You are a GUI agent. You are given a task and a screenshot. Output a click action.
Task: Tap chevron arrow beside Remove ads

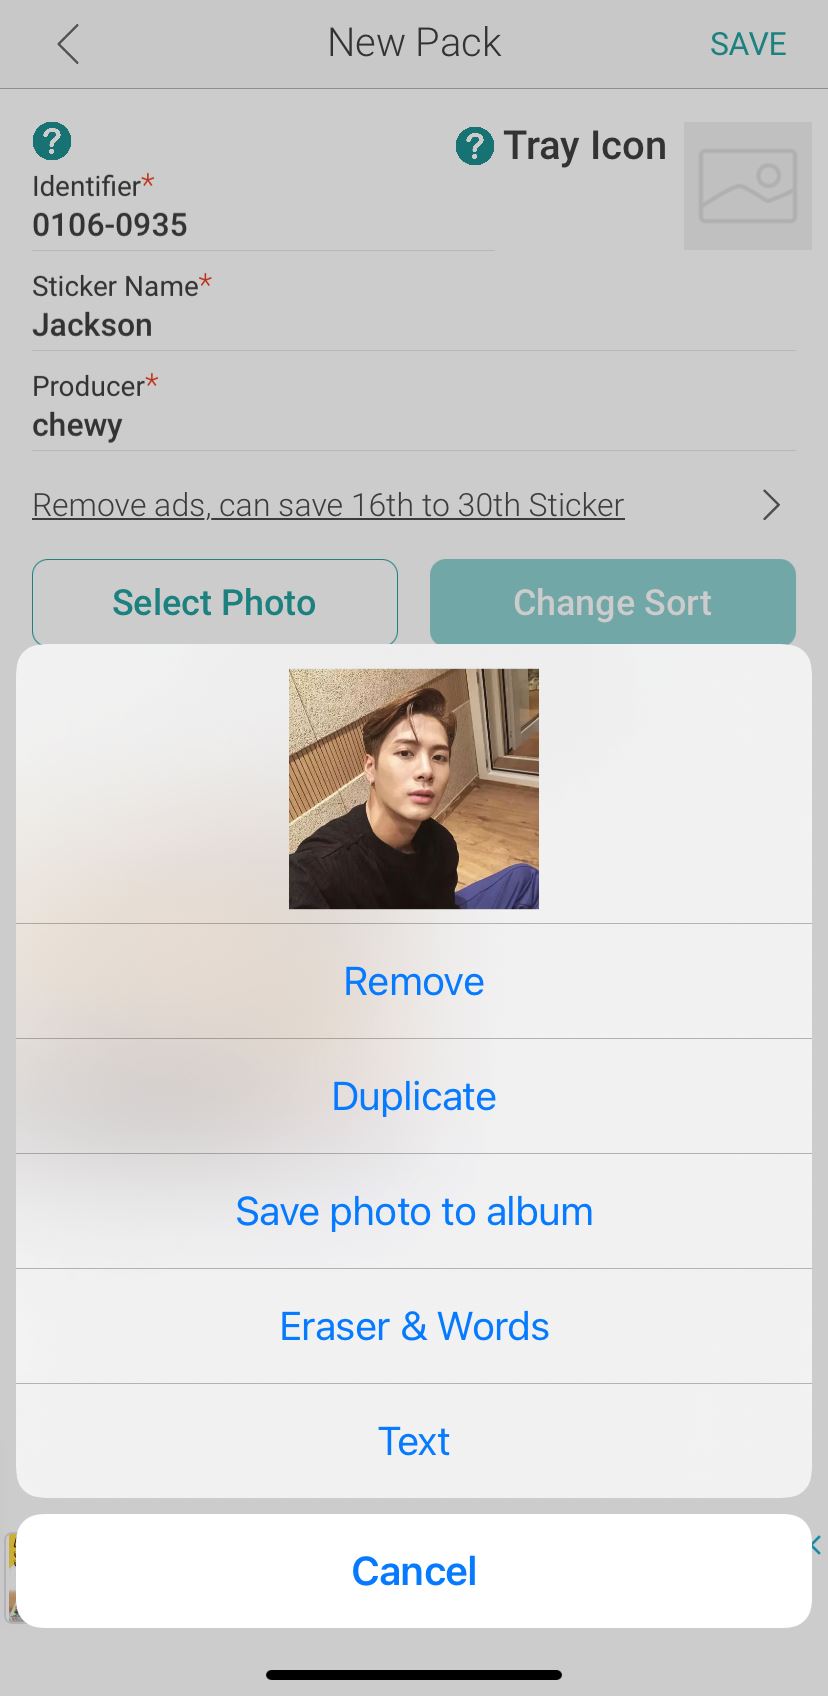tap(771, 505)
